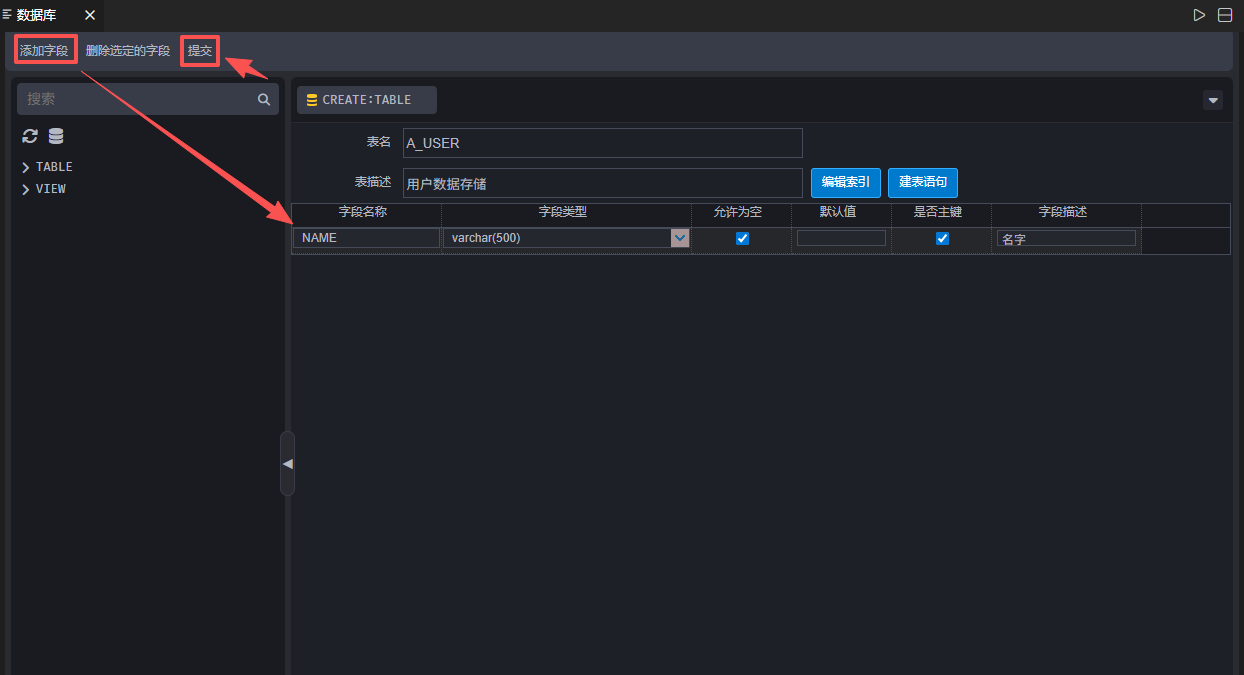Close the 数据库 tab
The height and width of the screenshot is (675, 1244).
tap(90, 15)
